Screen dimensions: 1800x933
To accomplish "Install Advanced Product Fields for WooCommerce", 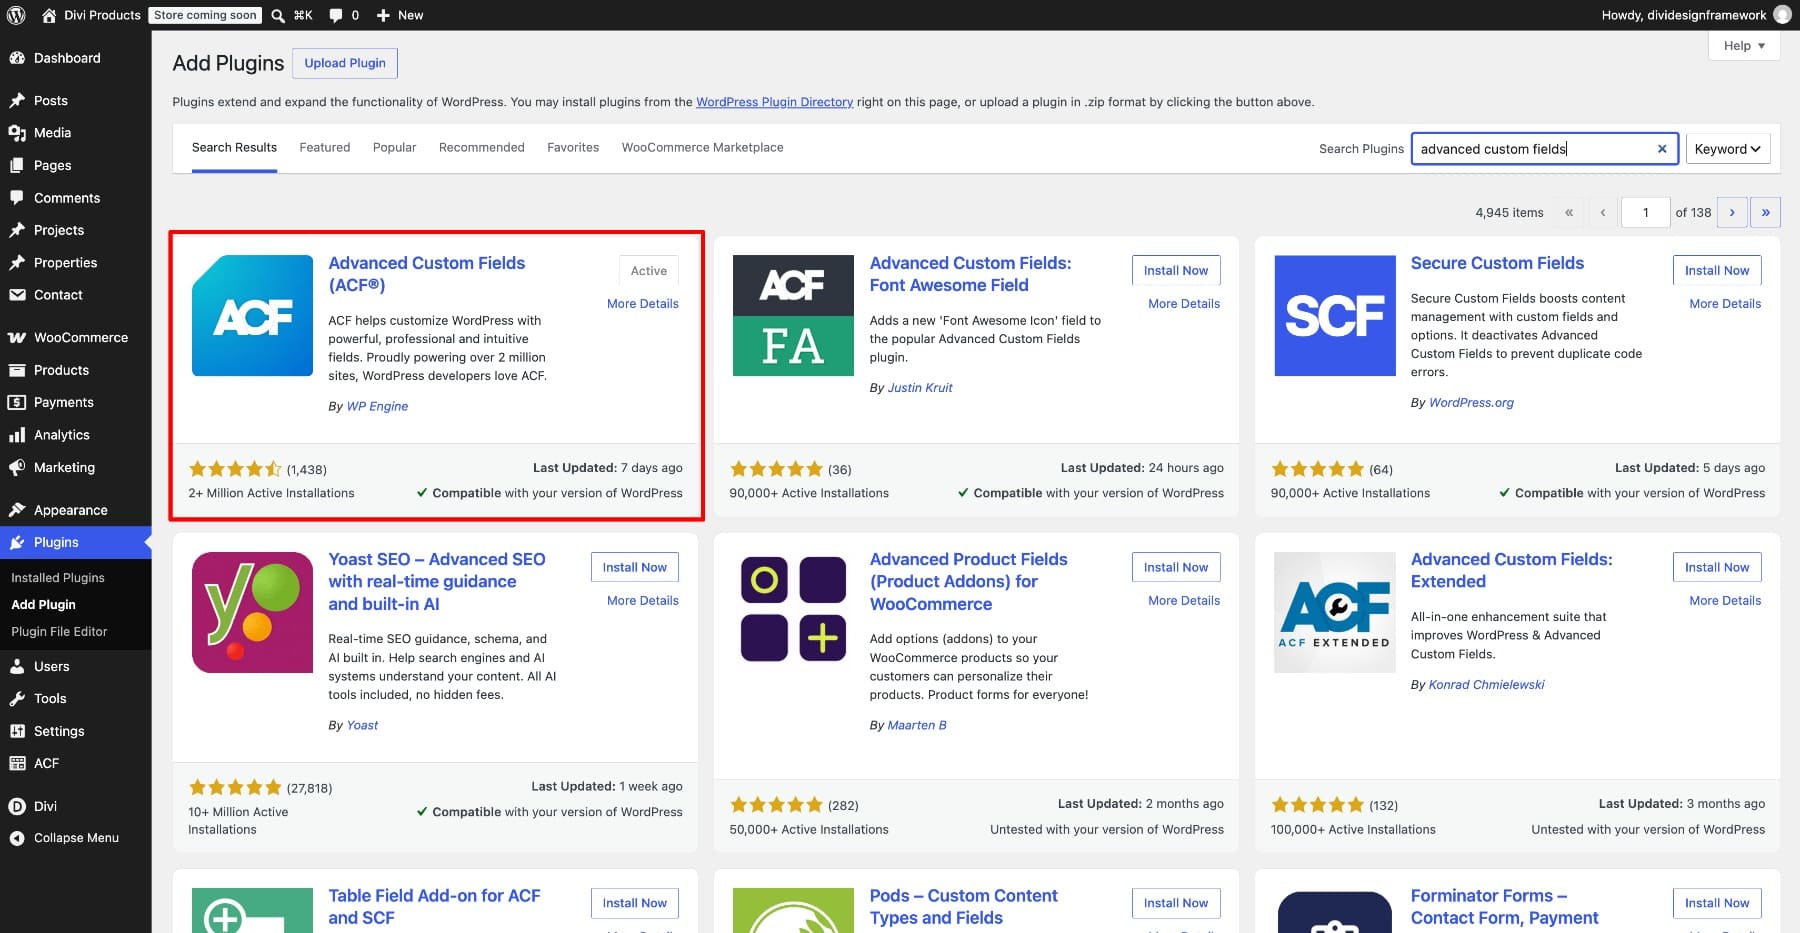I will coord(1176,567).
